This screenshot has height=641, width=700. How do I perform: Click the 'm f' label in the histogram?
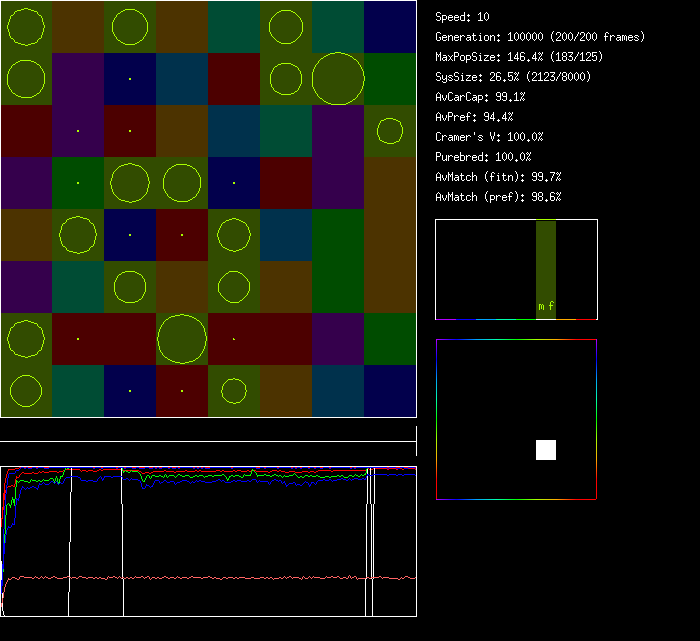pyautogui.click(x=546, y=307)
